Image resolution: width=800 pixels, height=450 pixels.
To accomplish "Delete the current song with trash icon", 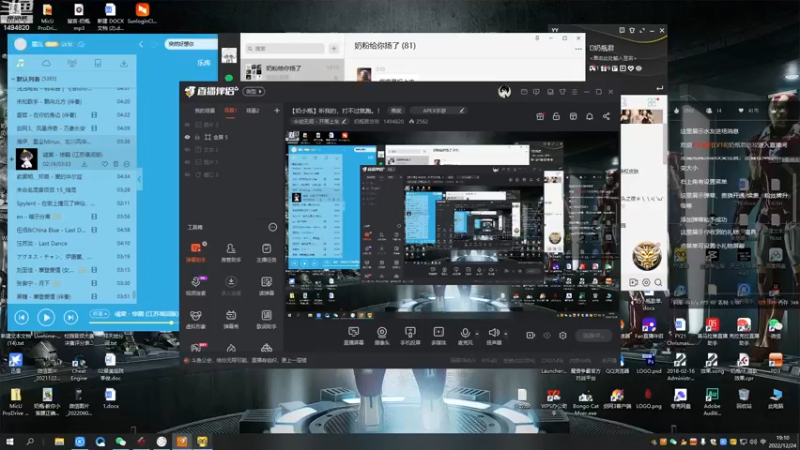I will coord(116,164).
